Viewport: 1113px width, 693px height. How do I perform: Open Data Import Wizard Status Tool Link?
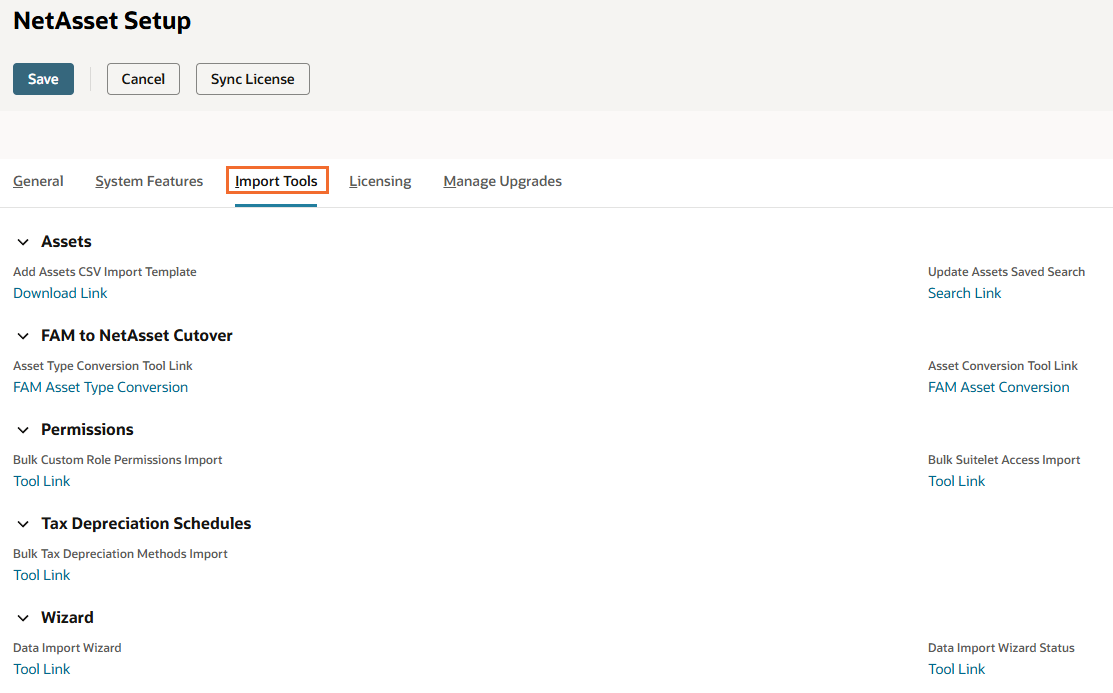coord(956,669)
